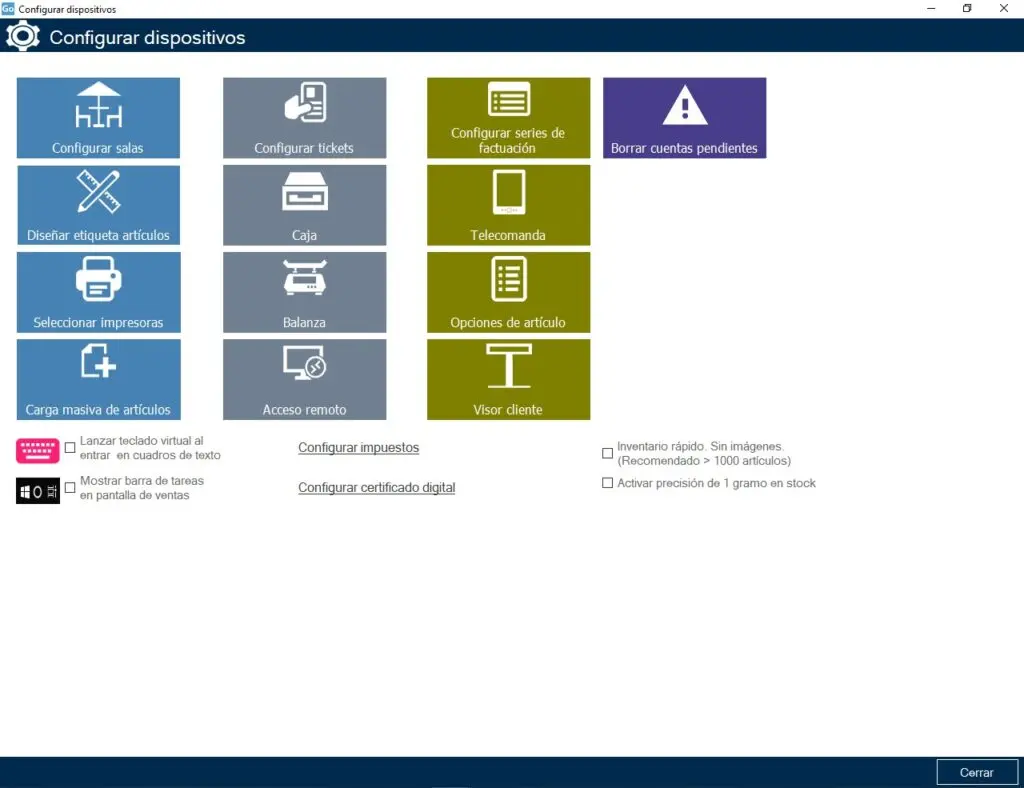Open the Configurar impuestos link
The height and width of the screenshot is (788, 1024).
coord(359,448)
